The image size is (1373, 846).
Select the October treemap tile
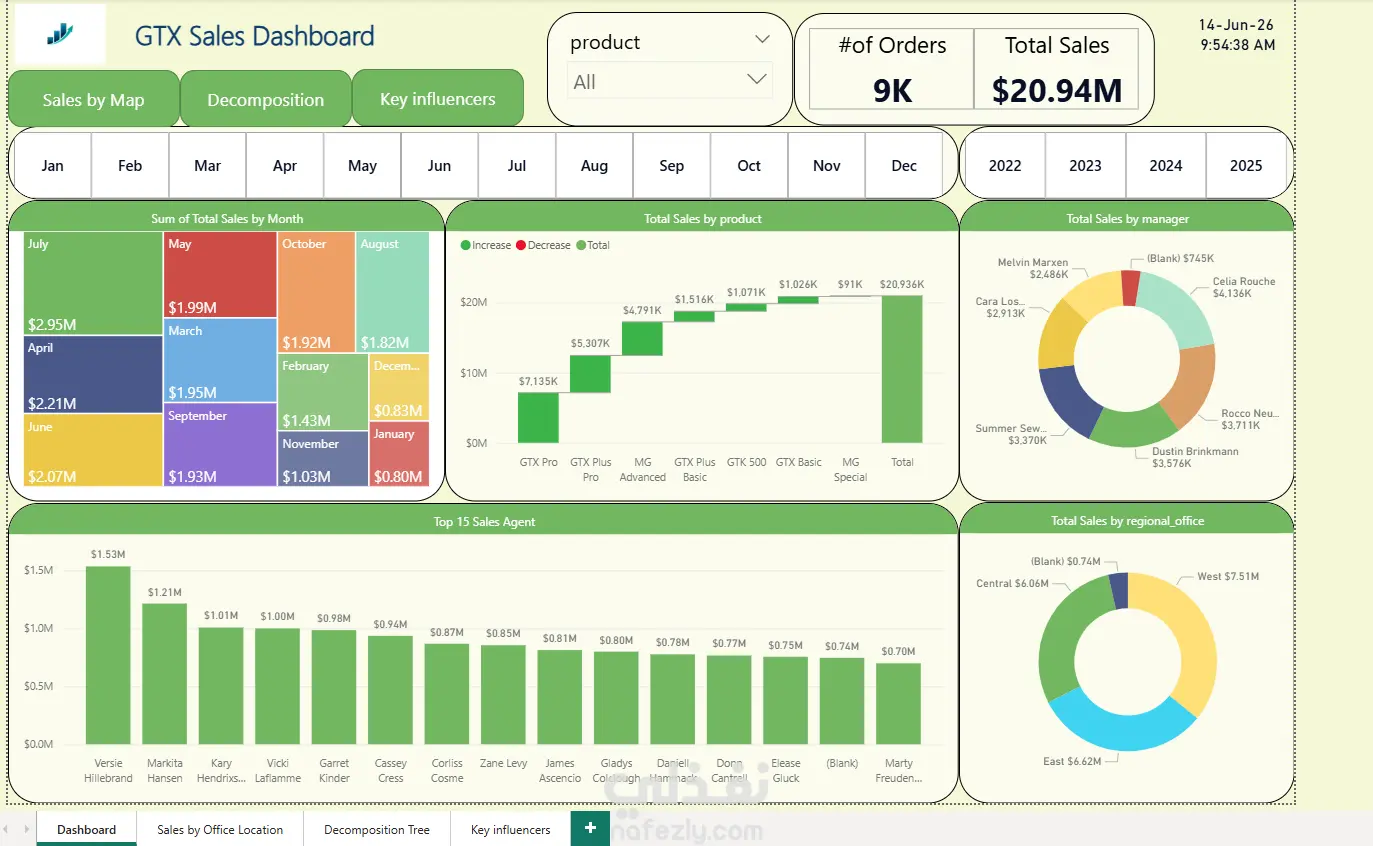point(317,292)
